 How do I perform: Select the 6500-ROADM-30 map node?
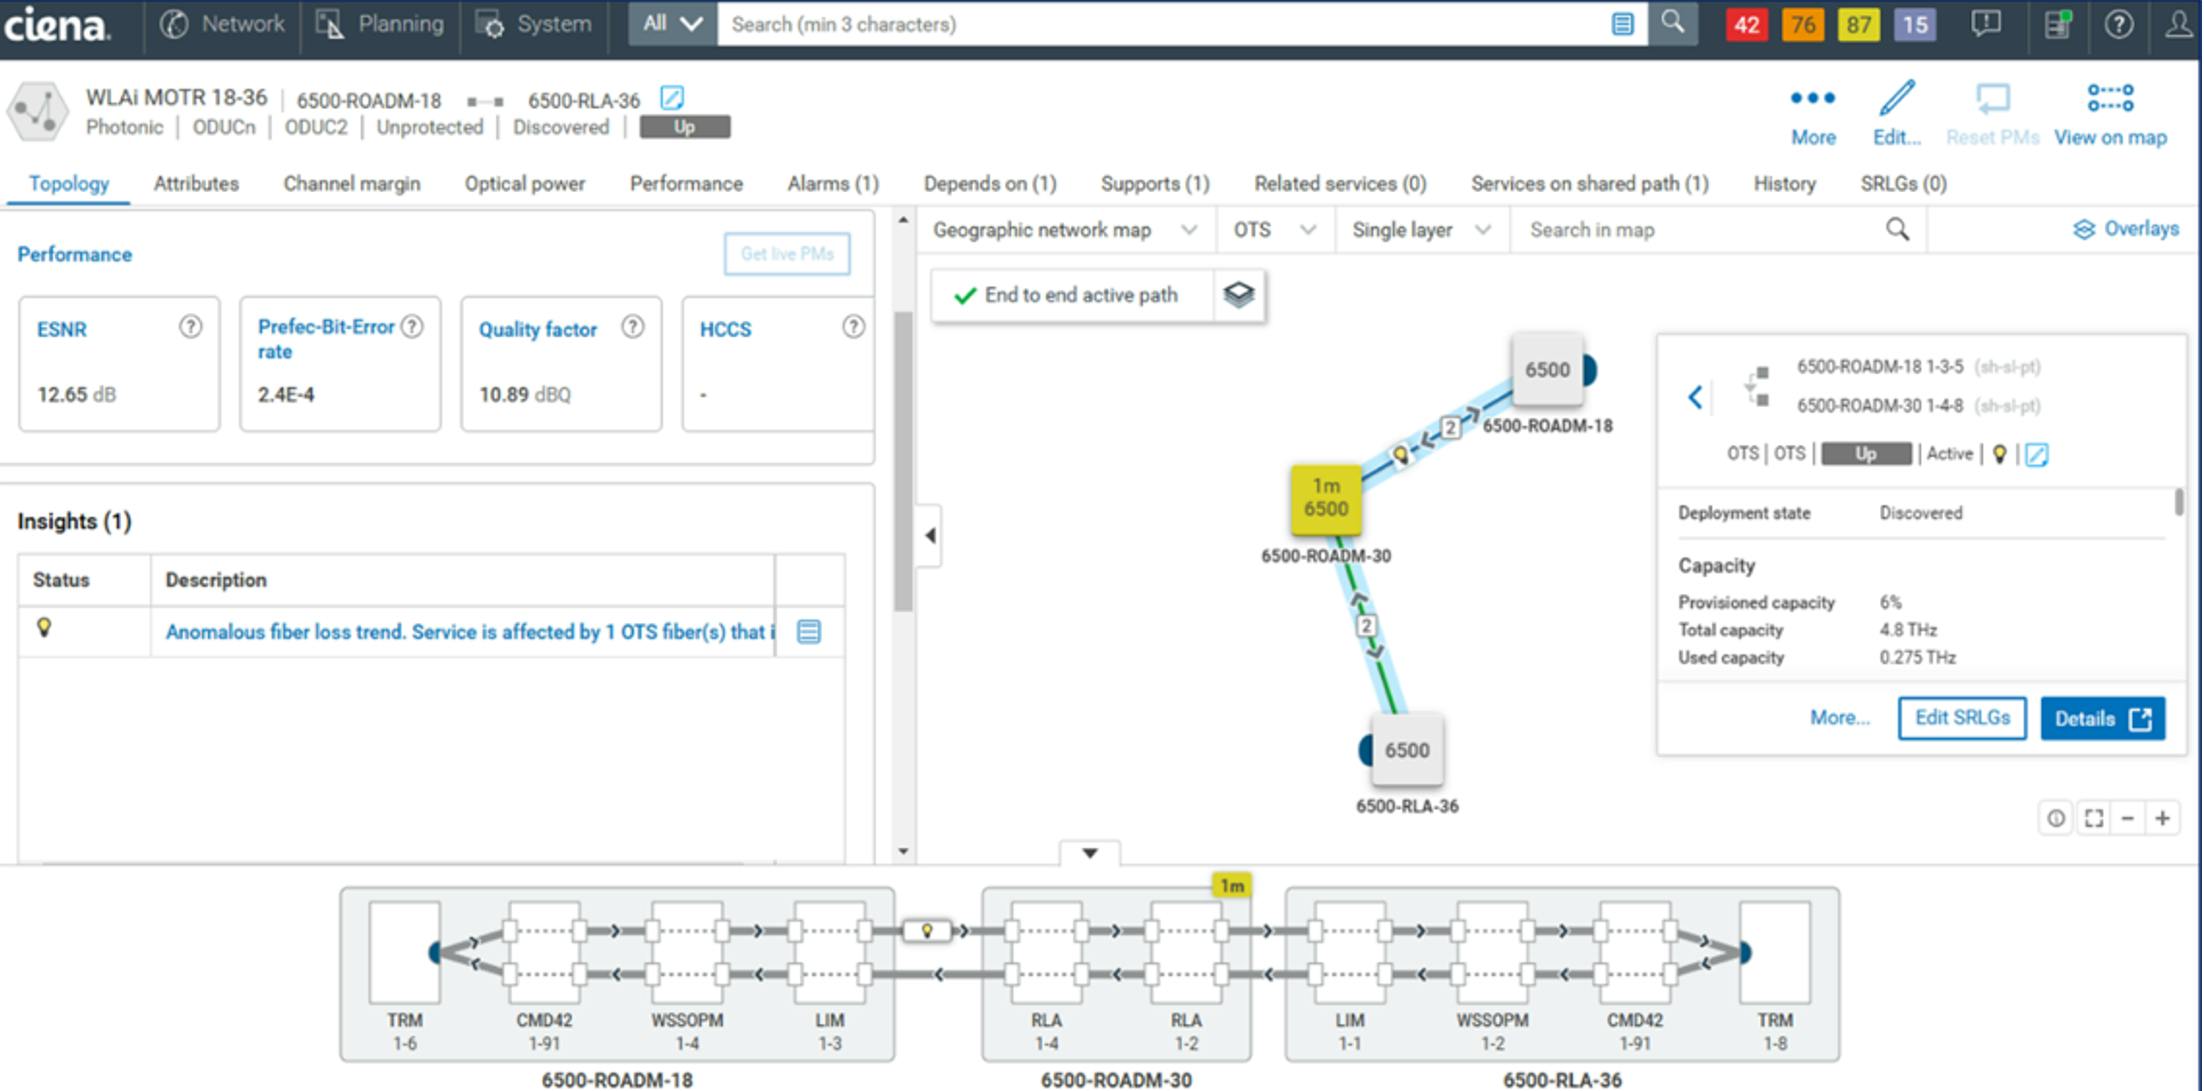[x=1326, y=498]
